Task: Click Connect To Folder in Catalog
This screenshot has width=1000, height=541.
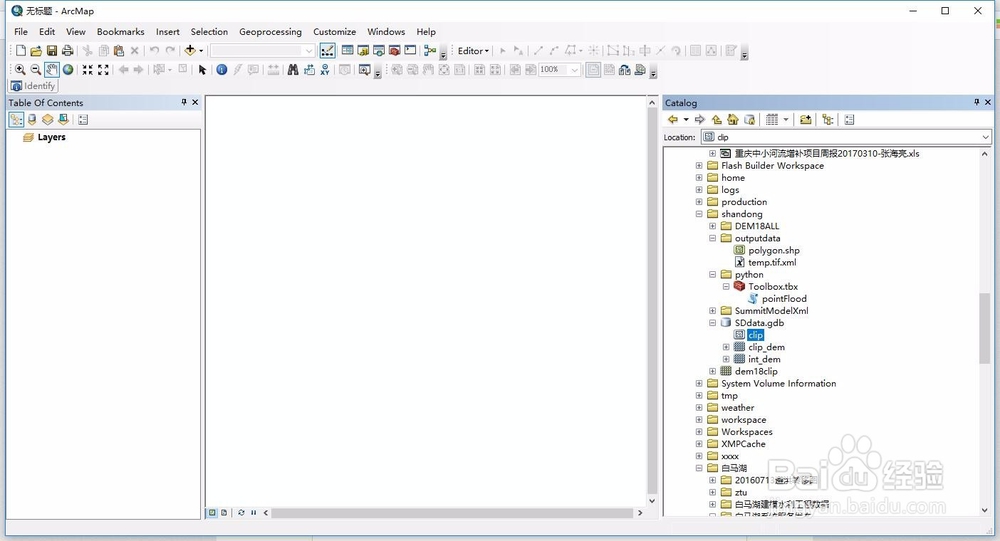Action: point(805,119)
